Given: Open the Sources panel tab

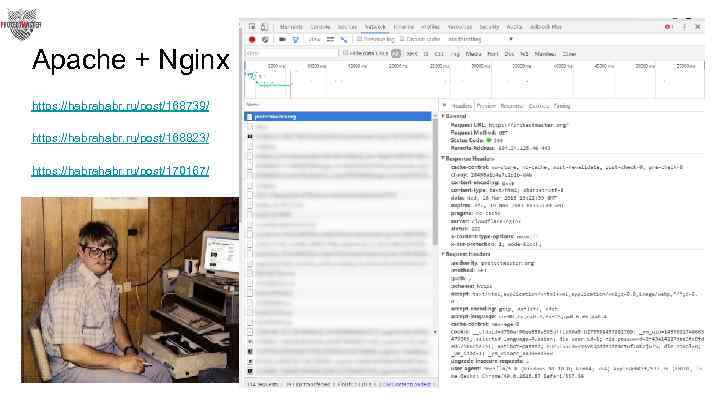Looking at the screenshot, I should [347, 27].
